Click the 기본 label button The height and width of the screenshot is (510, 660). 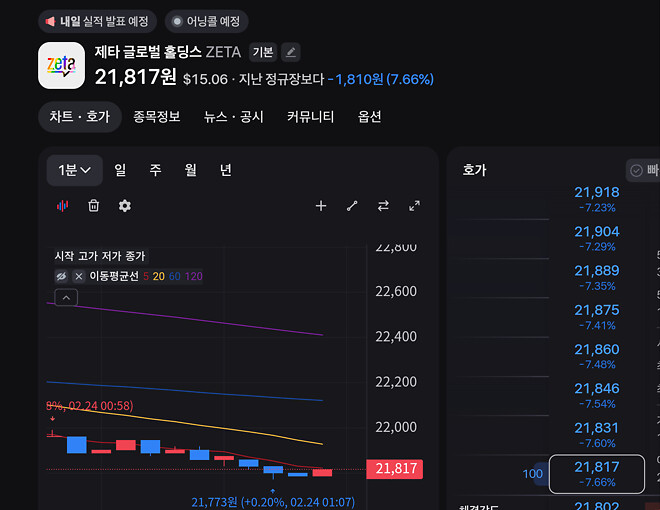(263, 52)
